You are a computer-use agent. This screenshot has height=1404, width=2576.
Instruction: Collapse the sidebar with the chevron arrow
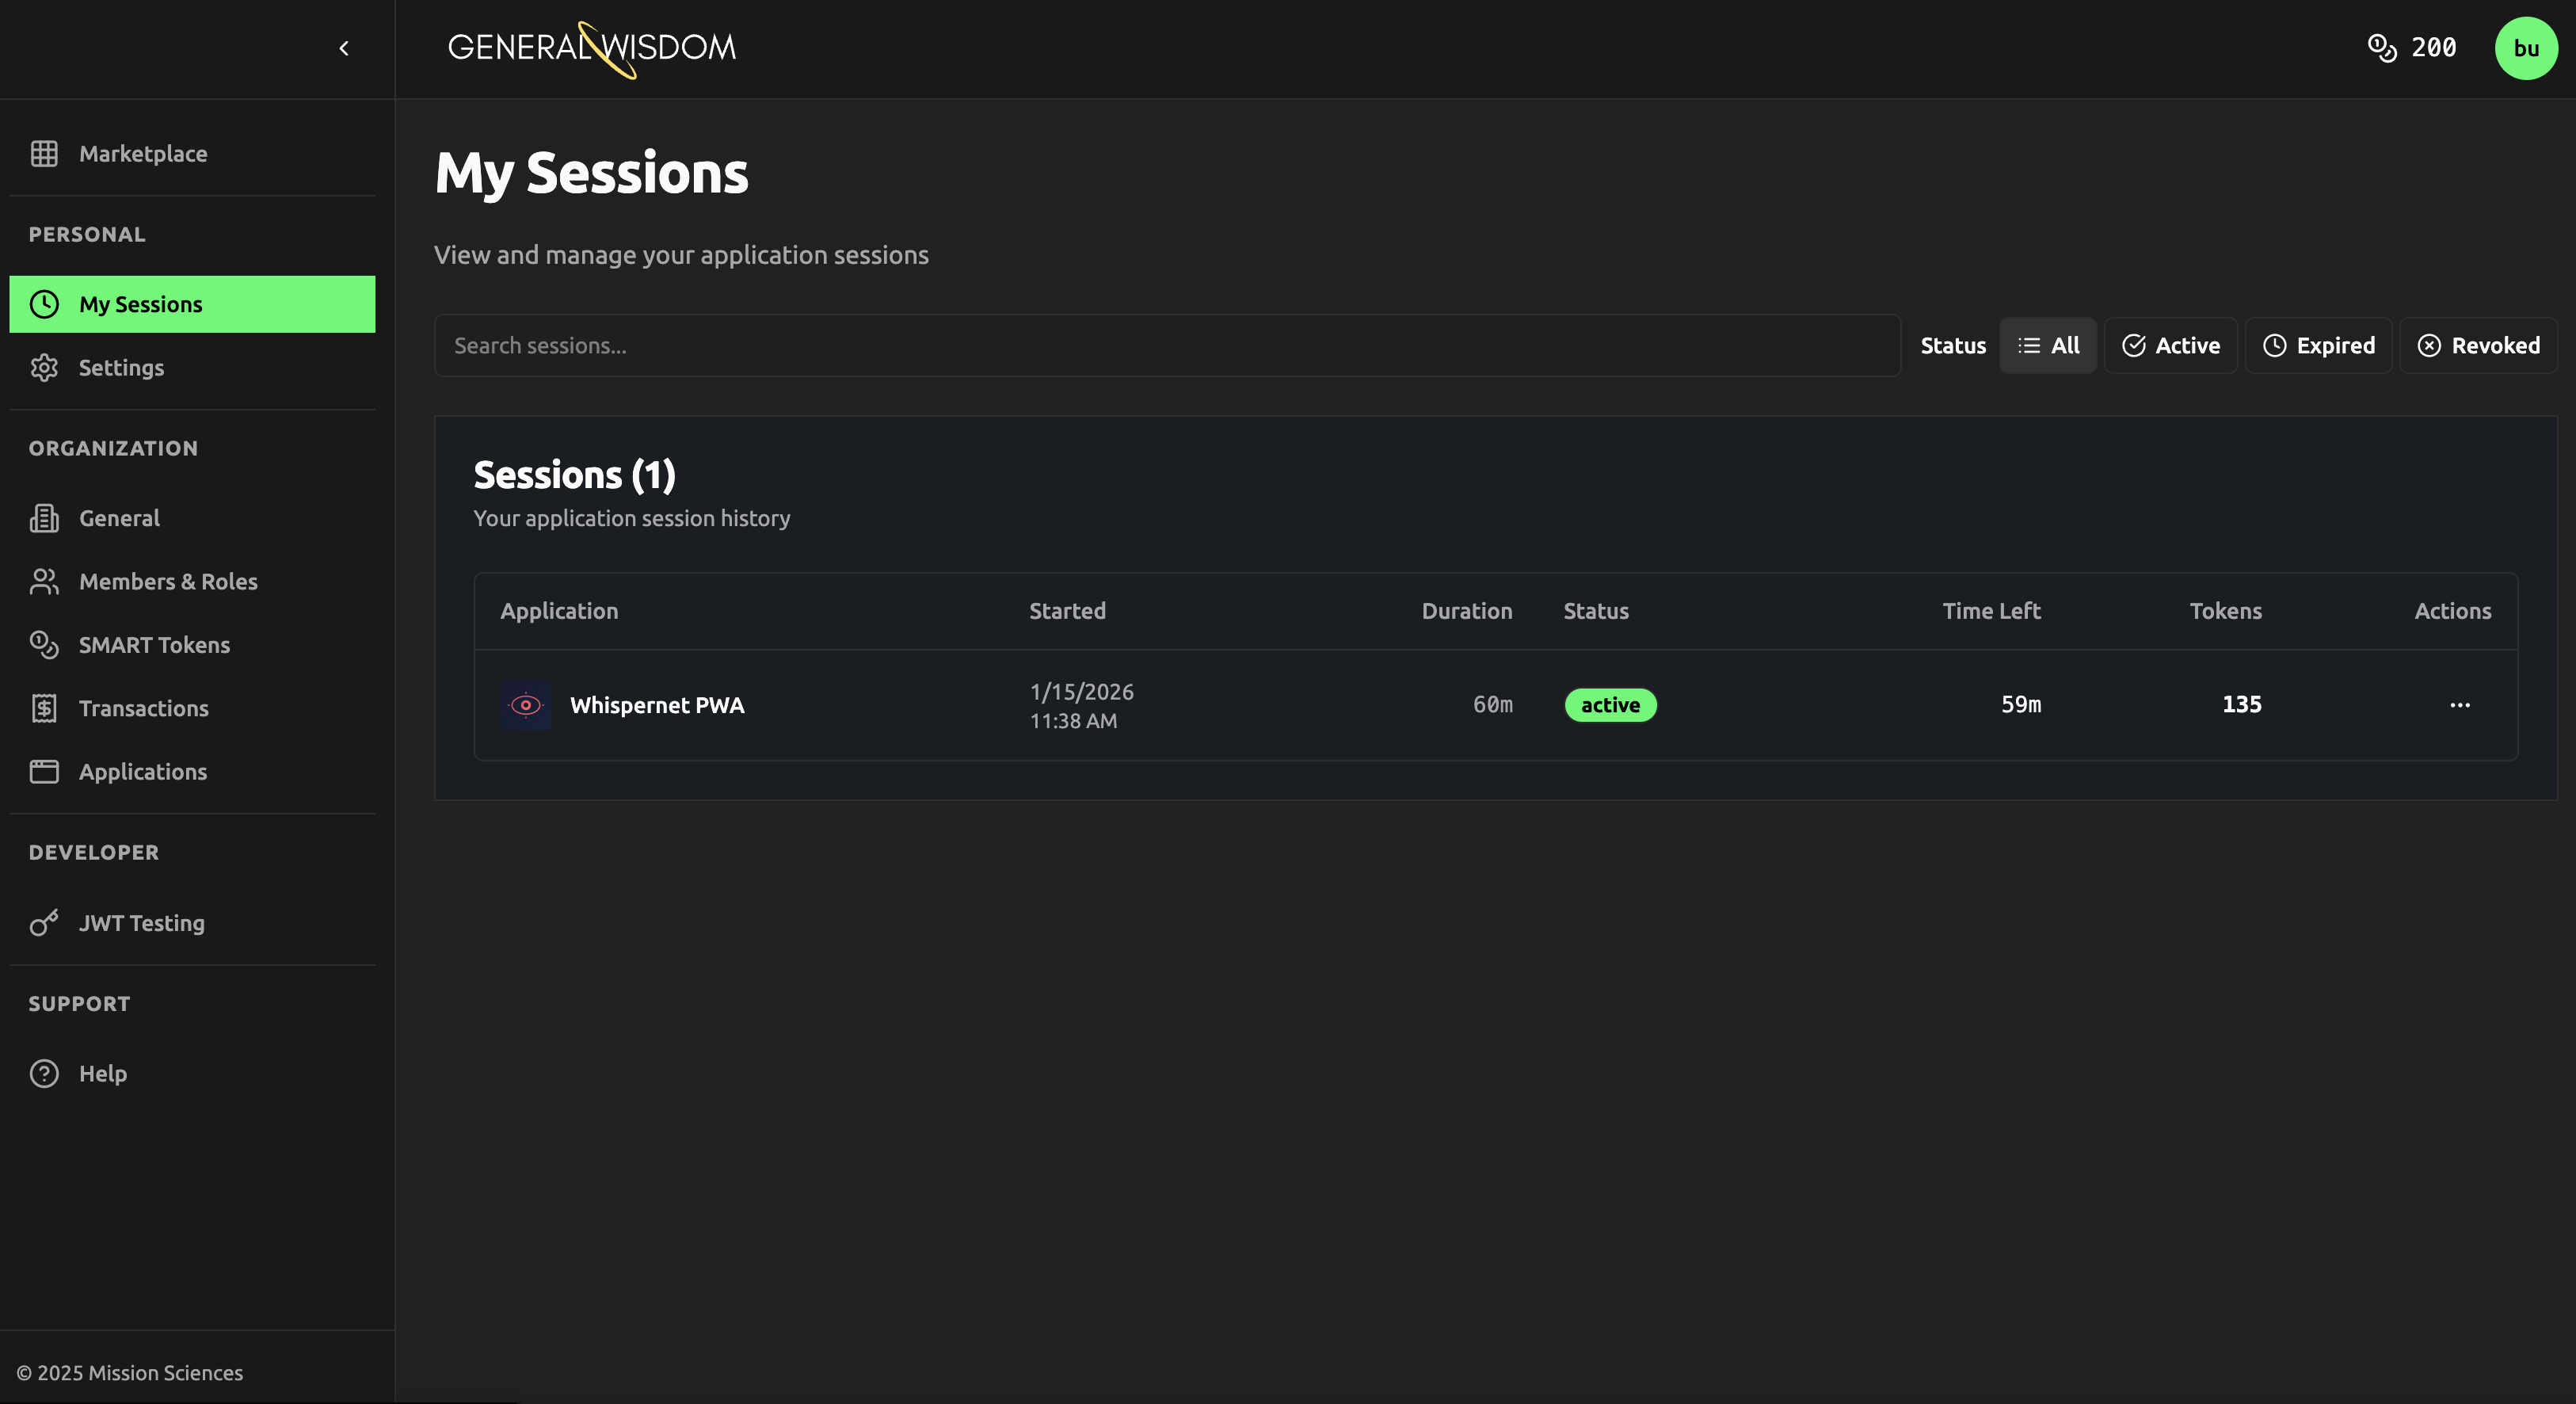pos(344,48)
